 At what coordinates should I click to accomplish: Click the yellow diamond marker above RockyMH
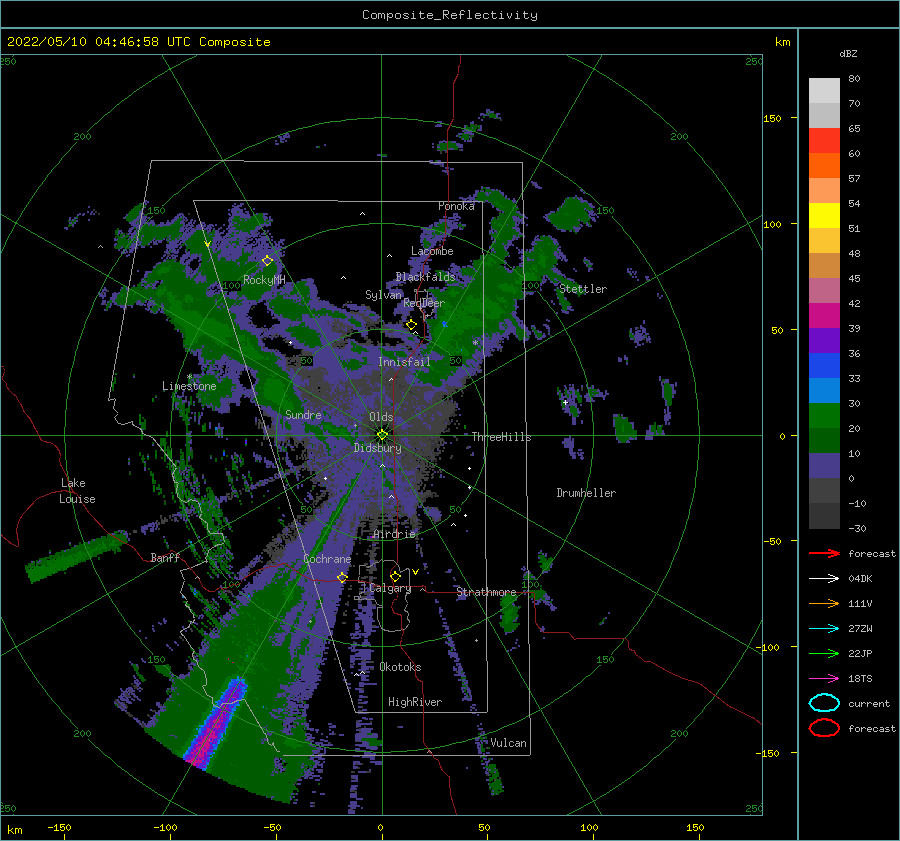click(267, 261)
